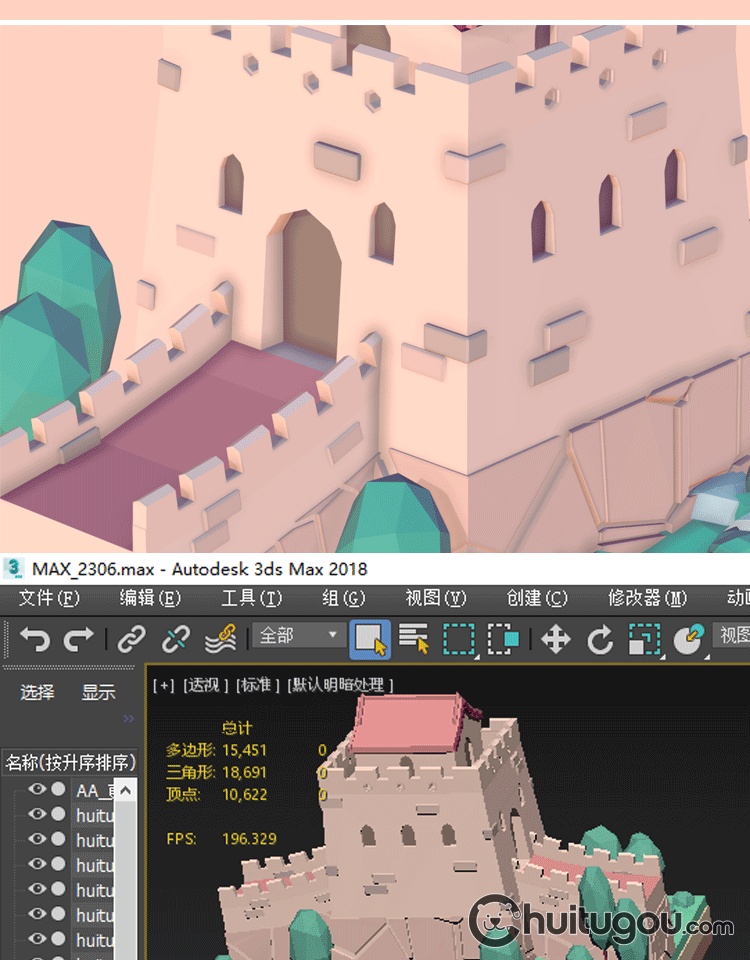Activate the Select and Rotate tool
750x960 pixels.
[600, 640]
